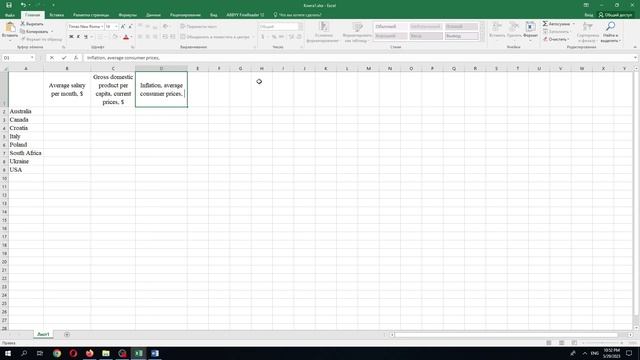Open Opera from the taskbar
The width and height of the screenshot is (640, 360).
[73, 353]
